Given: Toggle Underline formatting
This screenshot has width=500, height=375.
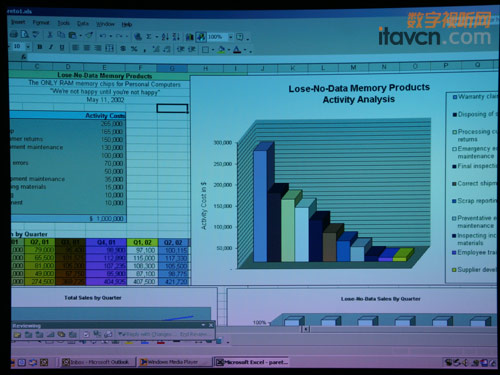Looking at the screenshot, I should coord(62,48).
